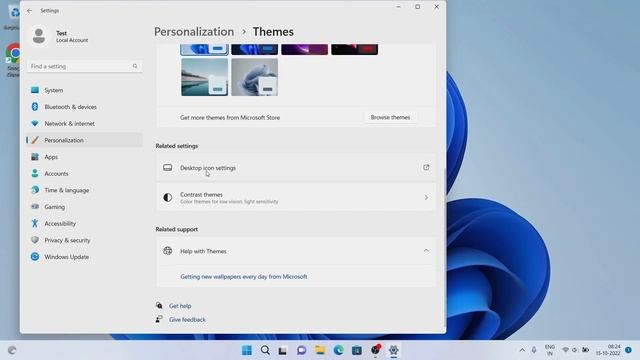
Task: Choose the purple glow theme thumbnail
Action: [304, 49]
